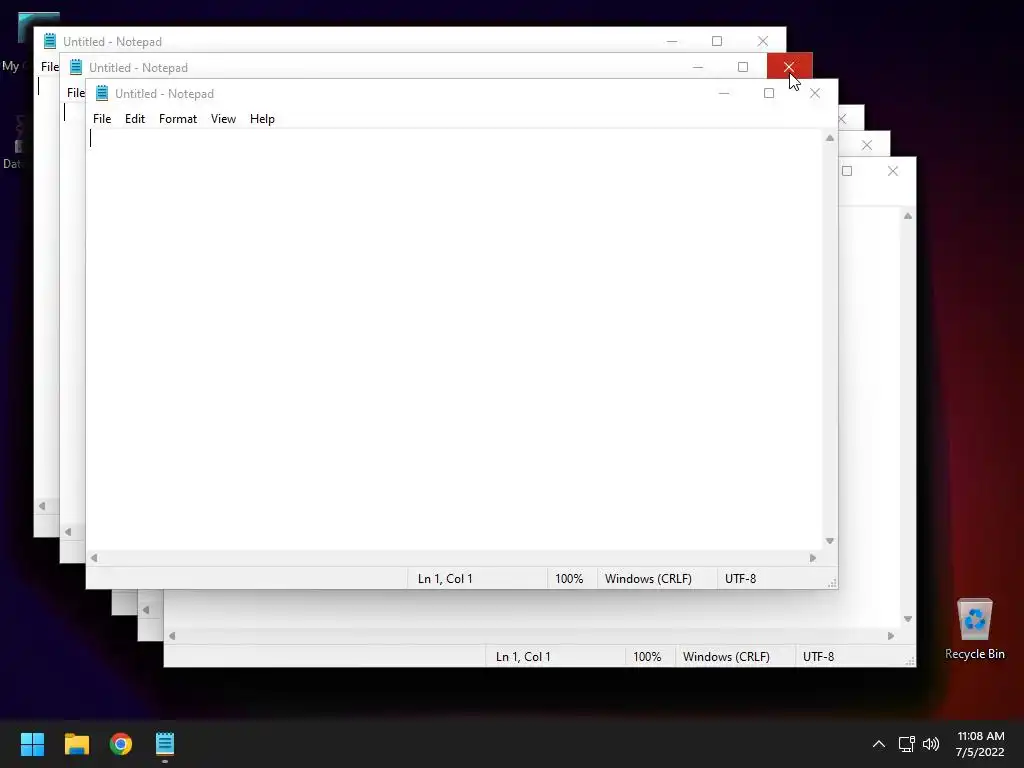Click up scroll arrow of lowest Notepad window

(x=908, y=216)
